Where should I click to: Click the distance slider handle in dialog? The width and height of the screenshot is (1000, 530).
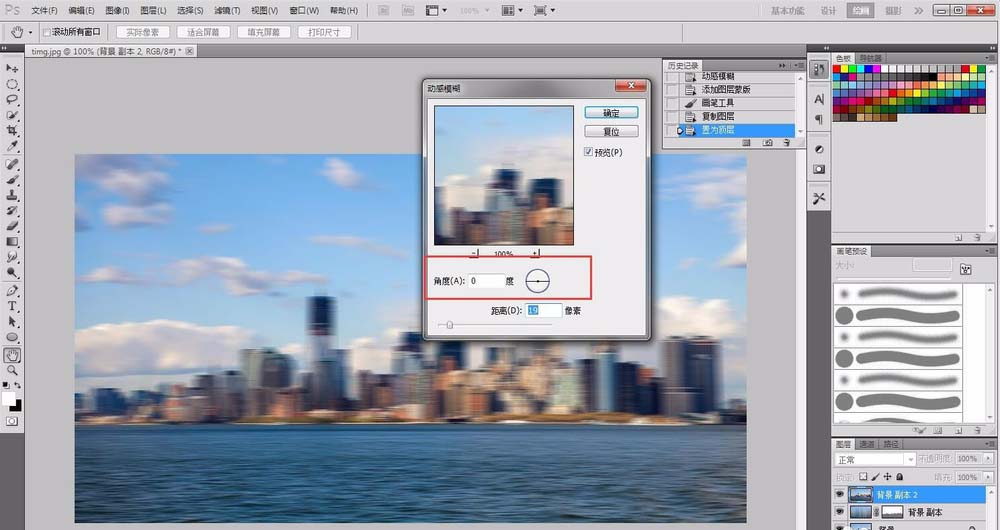(450, 324)
